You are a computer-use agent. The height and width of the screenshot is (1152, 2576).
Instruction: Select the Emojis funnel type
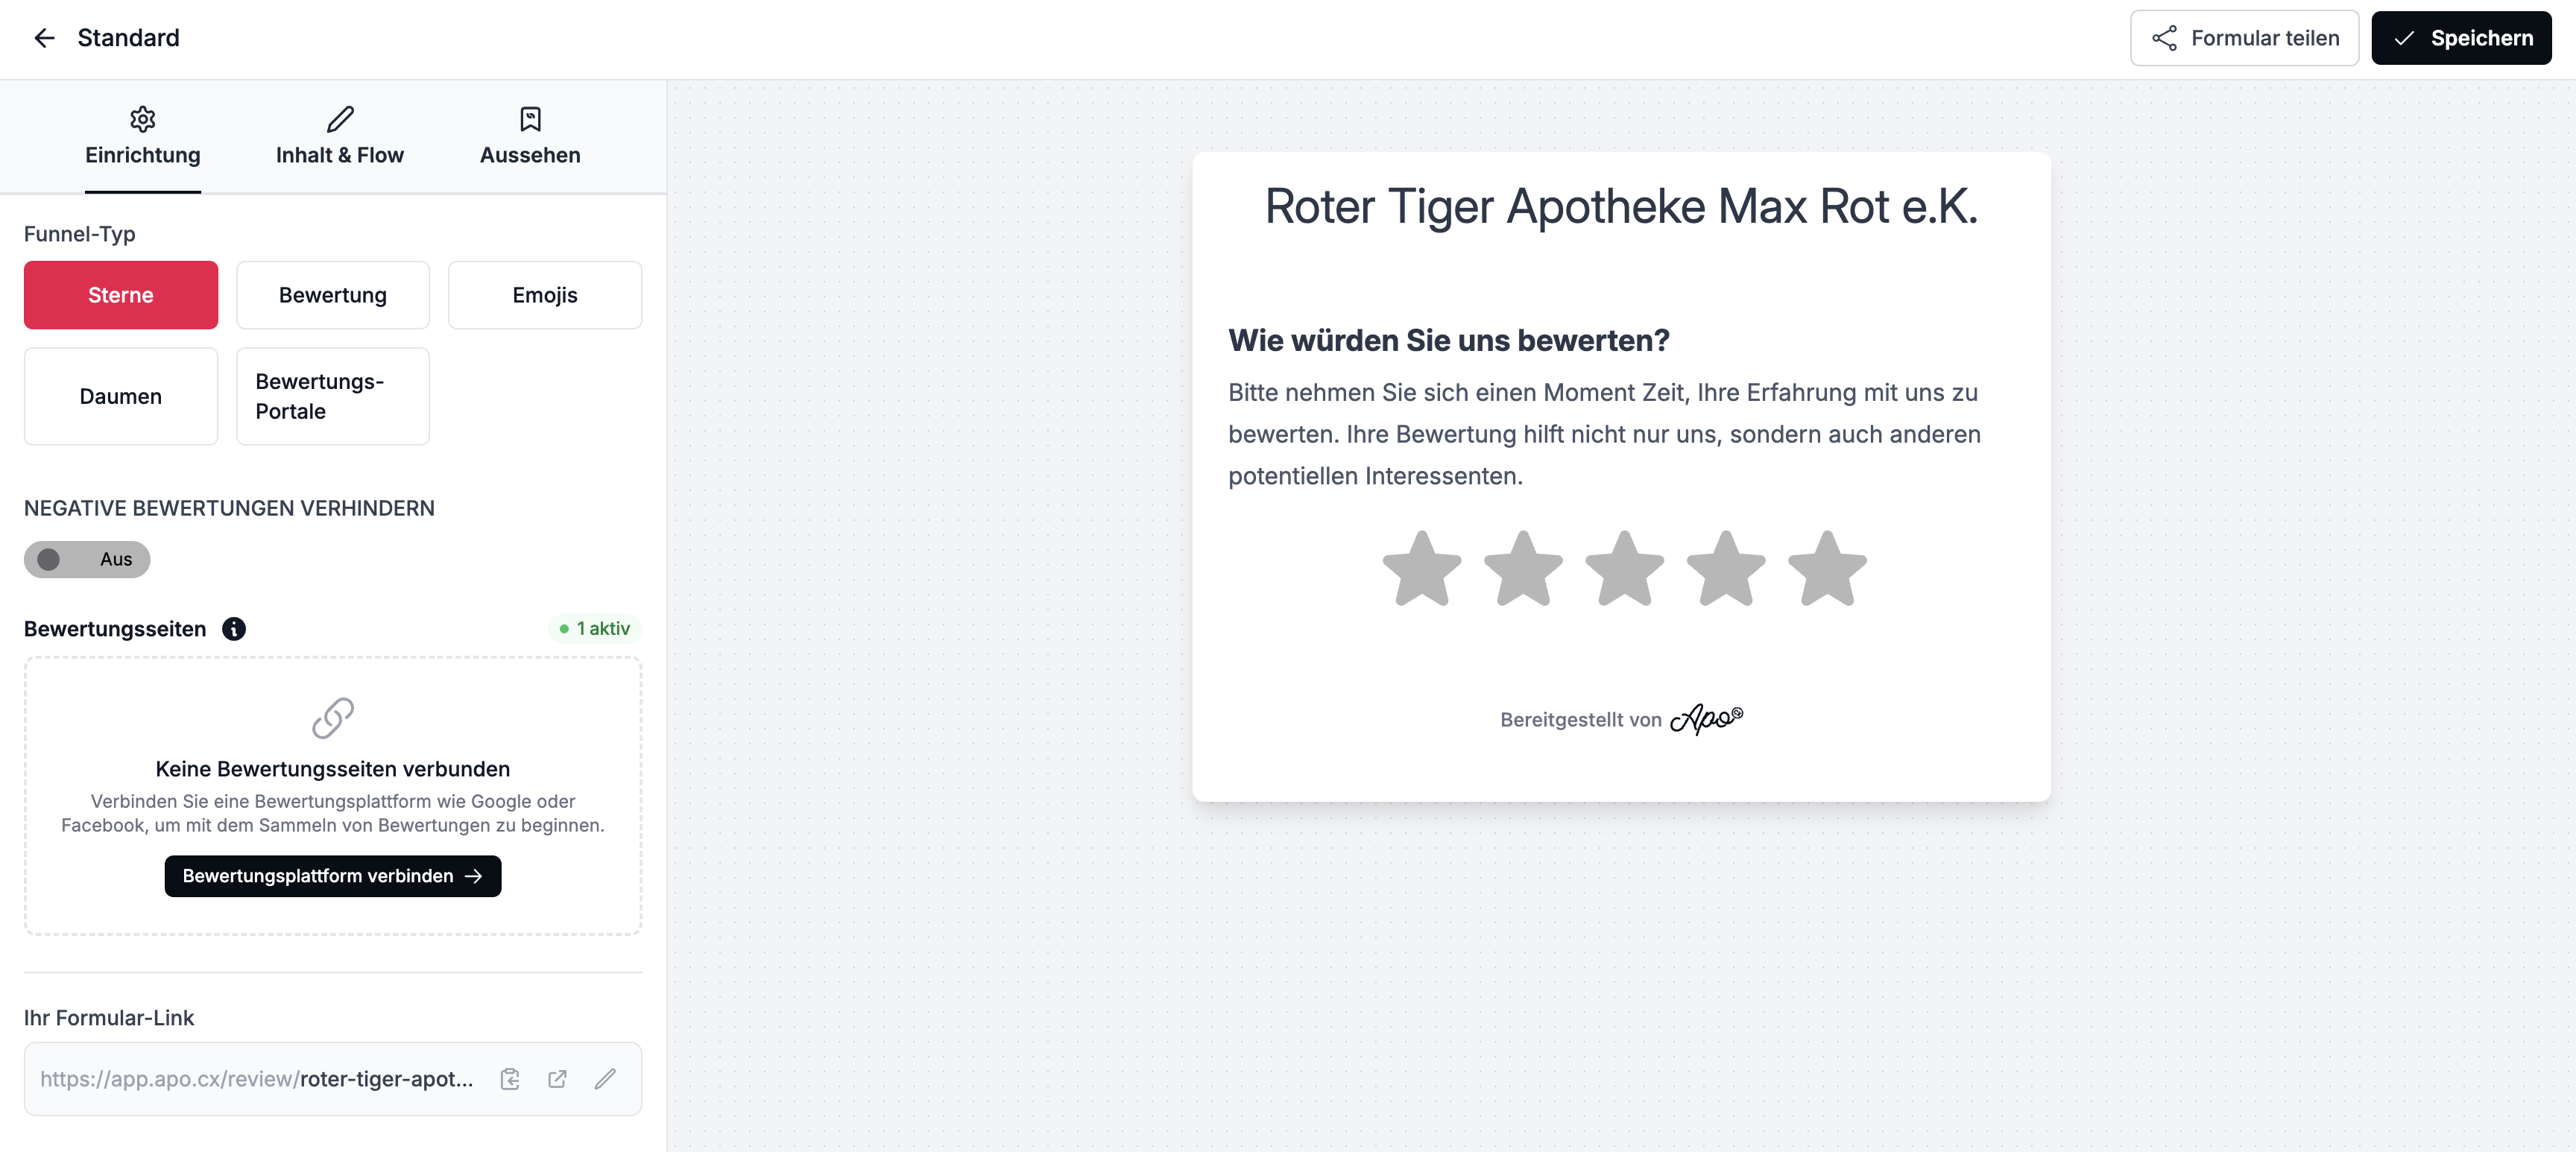tap(545, 295)
